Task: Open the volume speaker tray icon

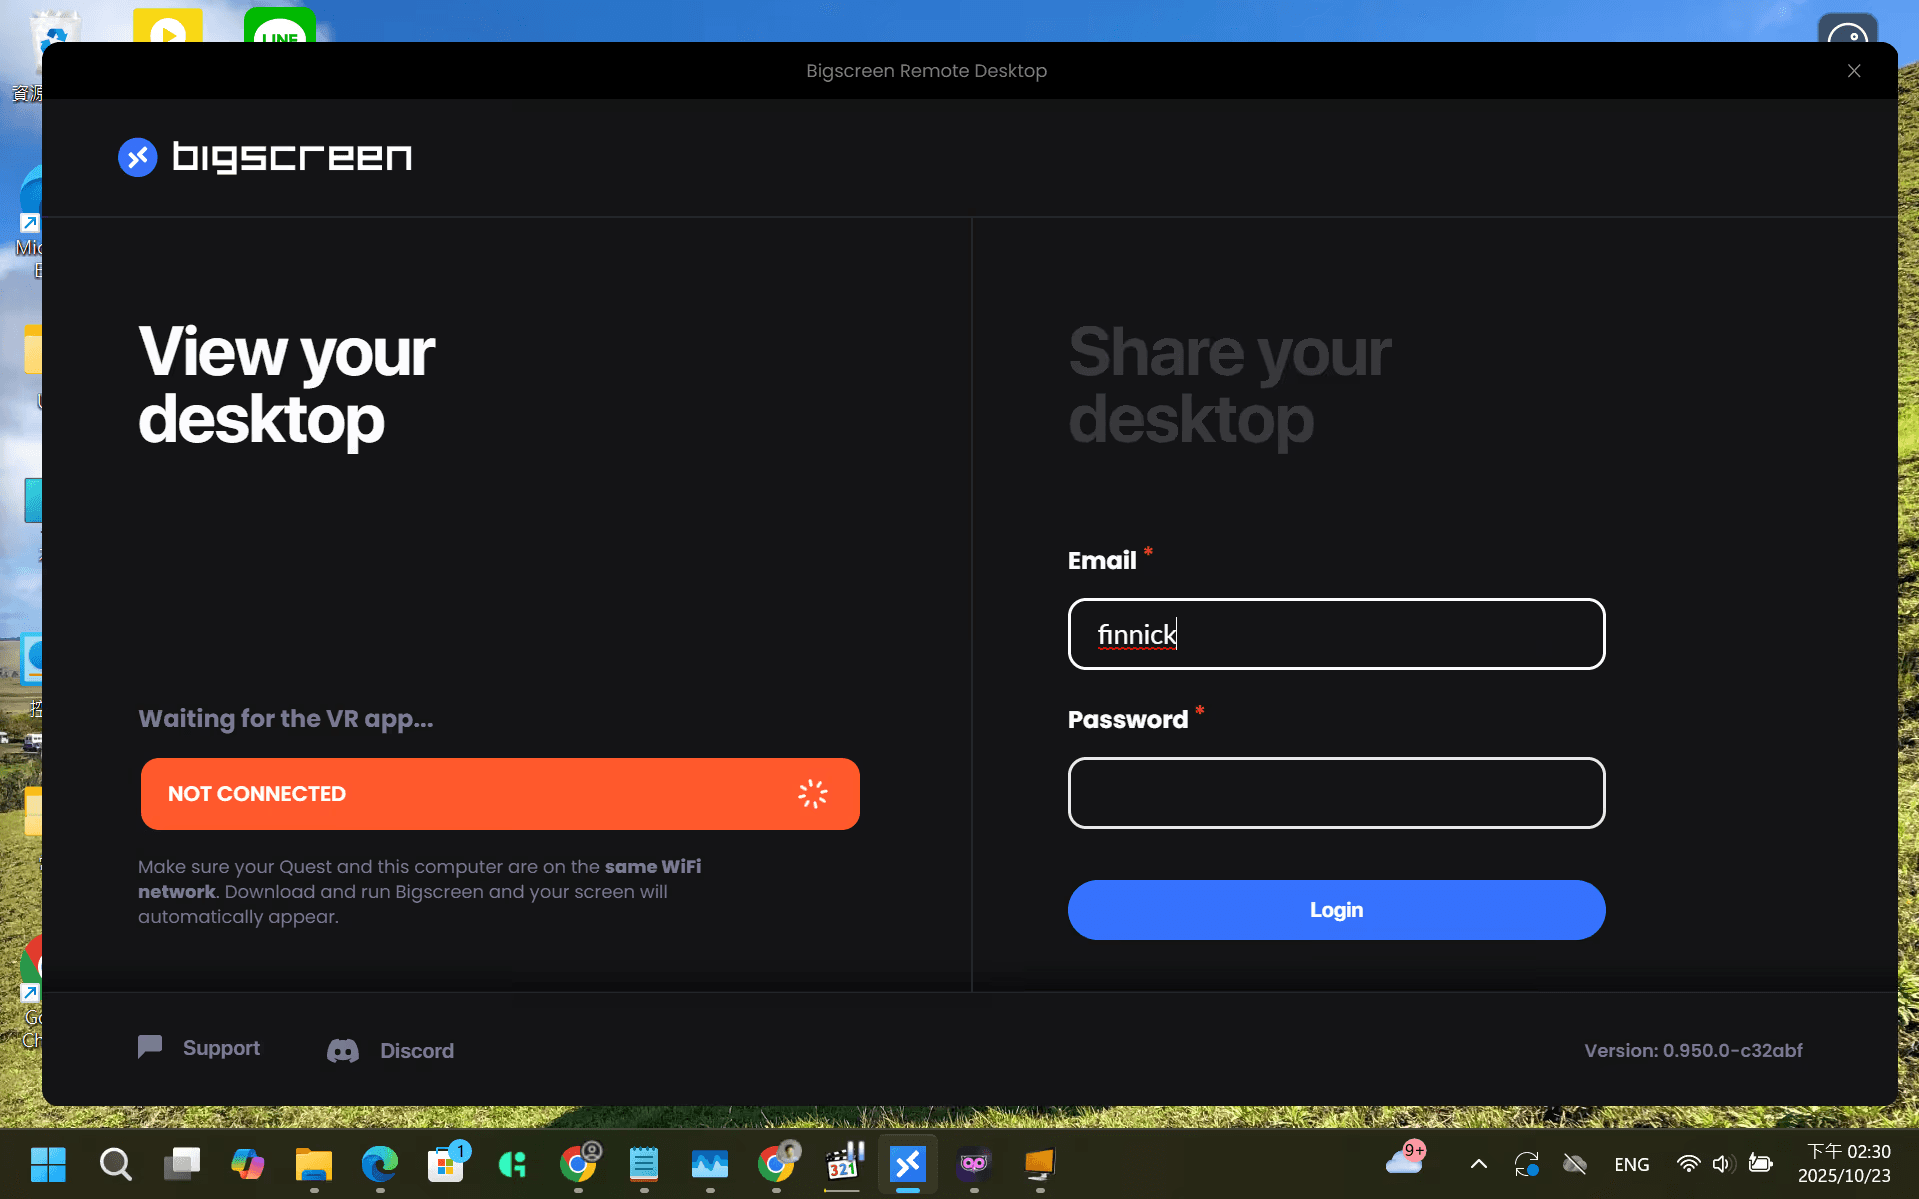Action: tap(1722, 1164)
